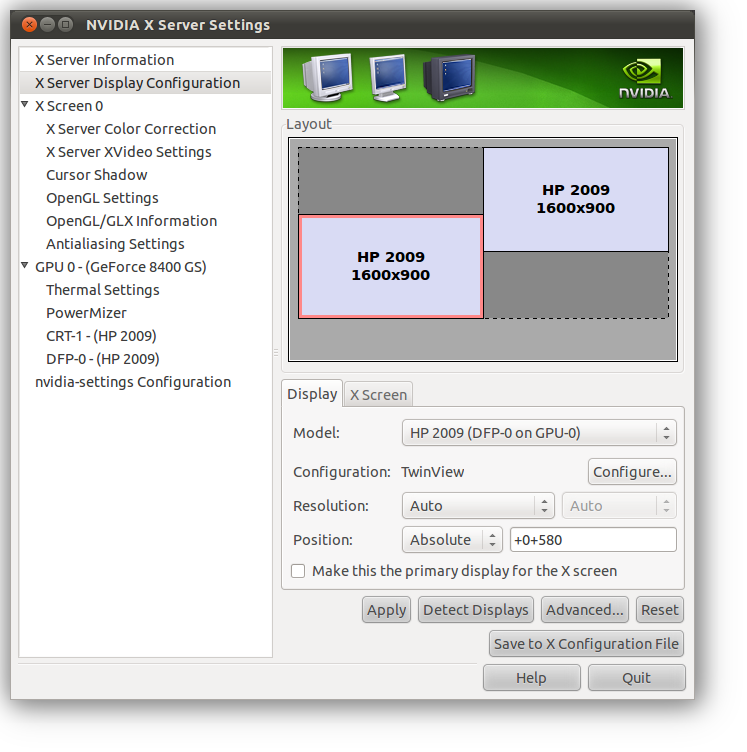Select the red-outlined HP 2009 display in layout
The width and height of the screenshot is (747, 752).
tap(390, 266)
